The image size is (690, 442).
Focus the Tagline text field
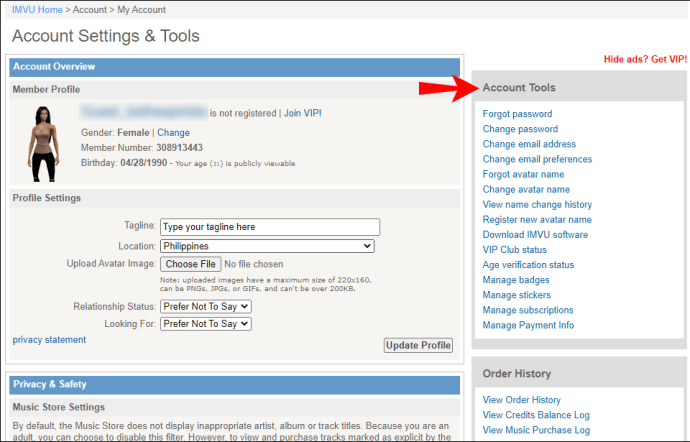pyautogui.click(x=270, y=227)
